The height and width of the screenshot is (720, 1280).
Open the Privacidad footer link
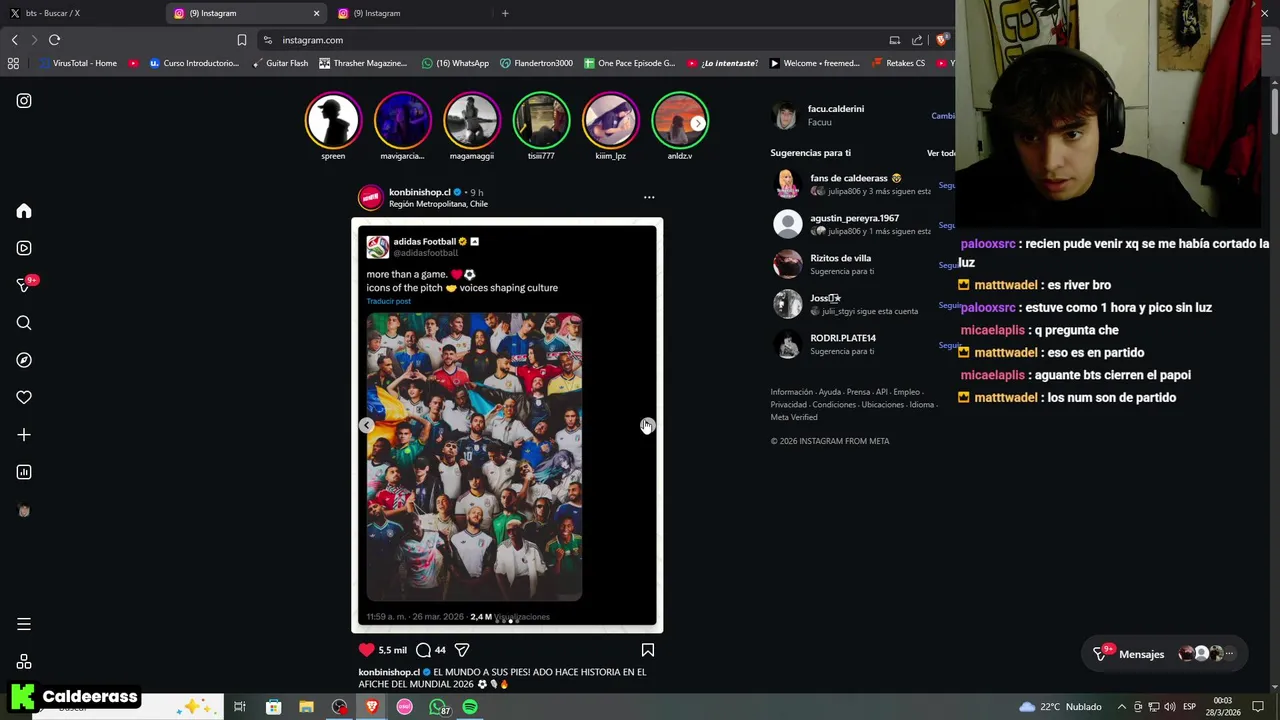tap(788, 405)
